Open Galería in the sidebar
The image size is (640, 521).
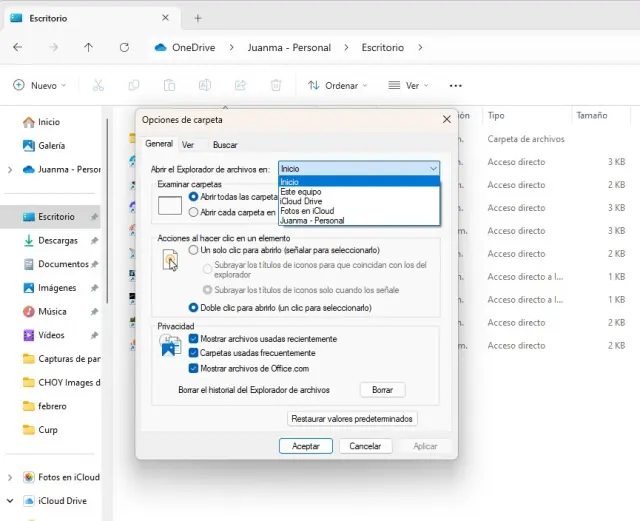(x=51, y=145)
